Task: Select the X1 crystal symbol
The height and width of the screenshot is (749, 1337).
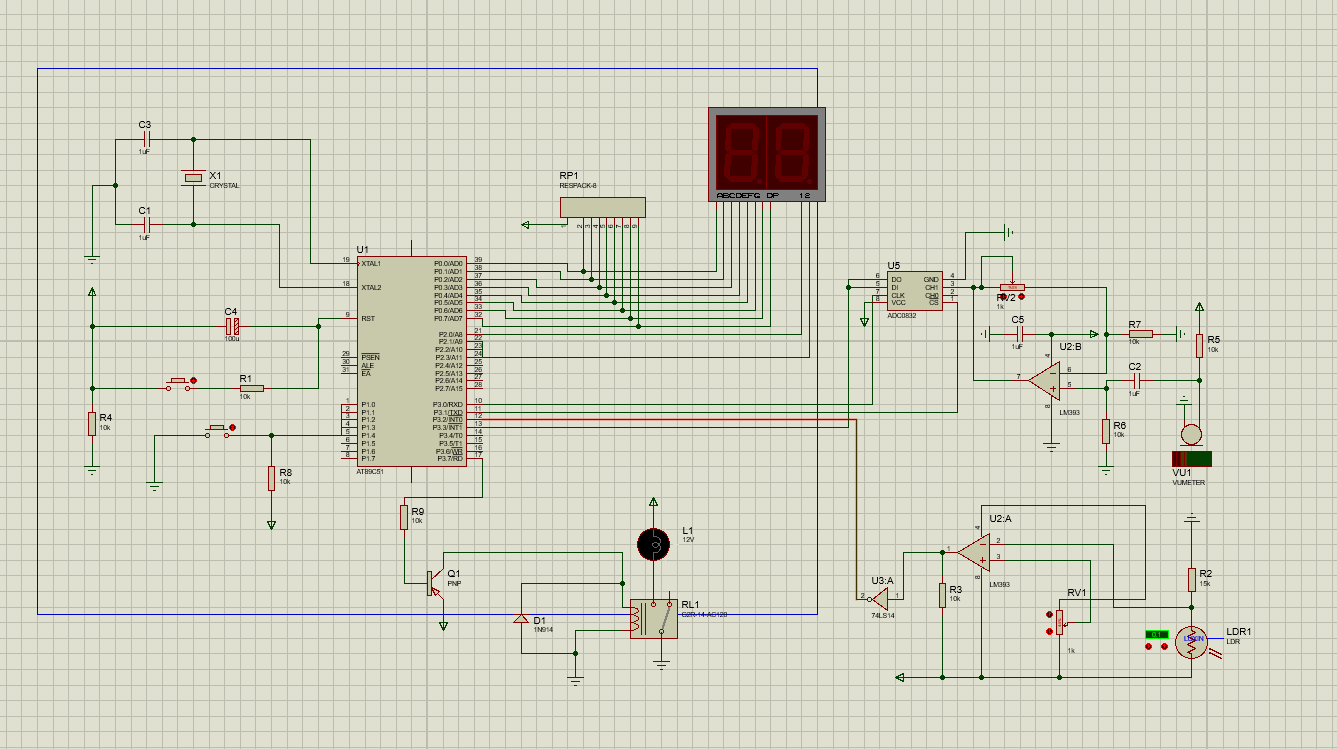Action: coord(193,177)
